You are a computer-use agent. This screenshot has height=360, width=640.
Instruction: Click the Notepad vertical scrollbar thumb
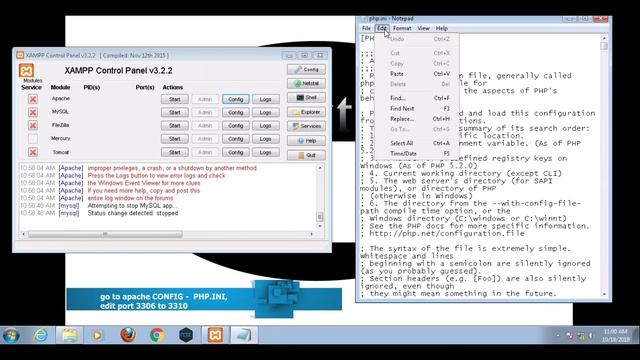click(x=604, y=46)
